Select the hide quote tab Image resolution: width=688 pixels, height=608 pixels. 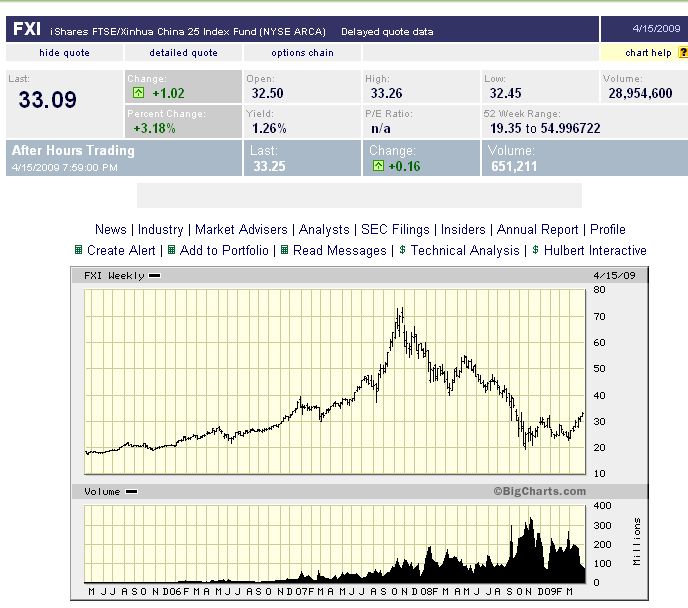coord(64,53)
